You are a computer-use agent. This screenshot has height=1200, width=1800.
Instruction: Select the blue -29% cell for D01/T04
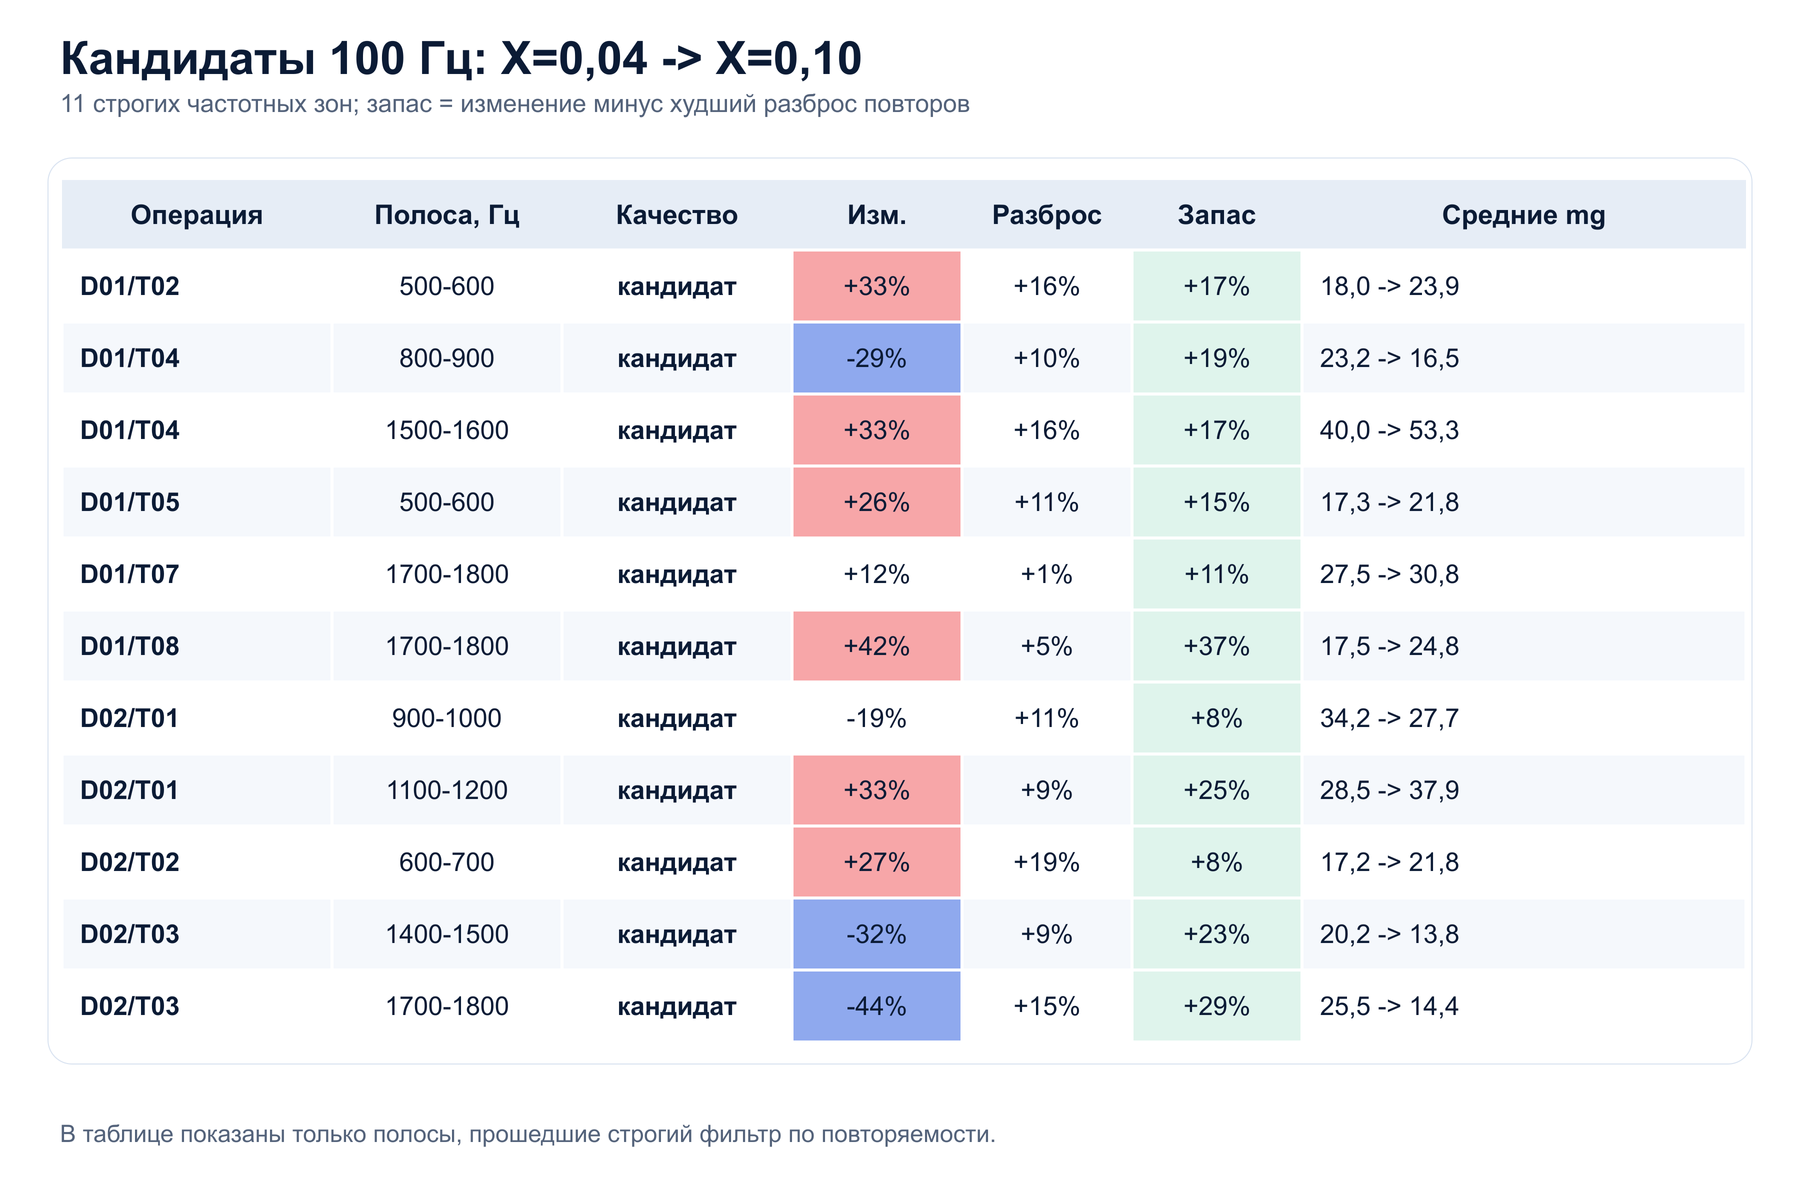tap(877, 358)
